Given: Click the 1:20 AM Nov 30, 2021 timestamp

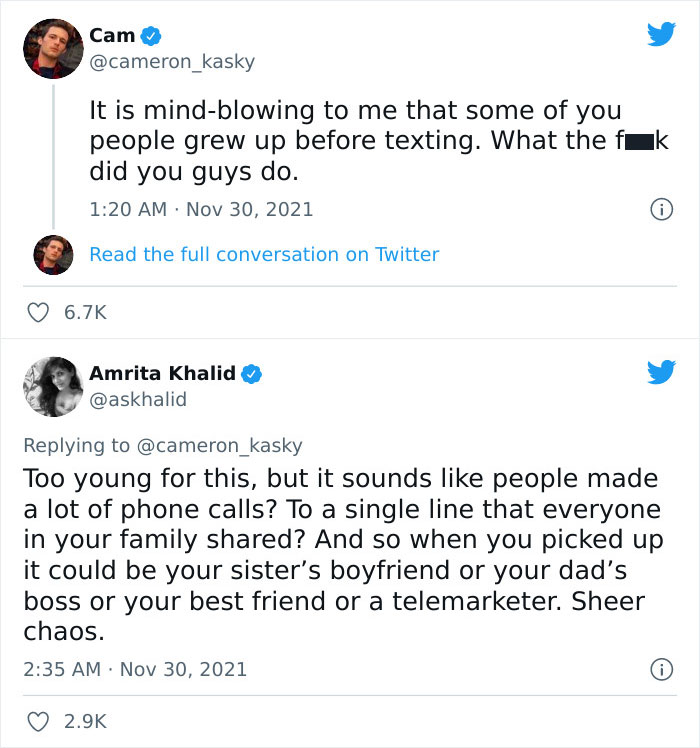Looking at the screenshot, I should pos(201,210).
